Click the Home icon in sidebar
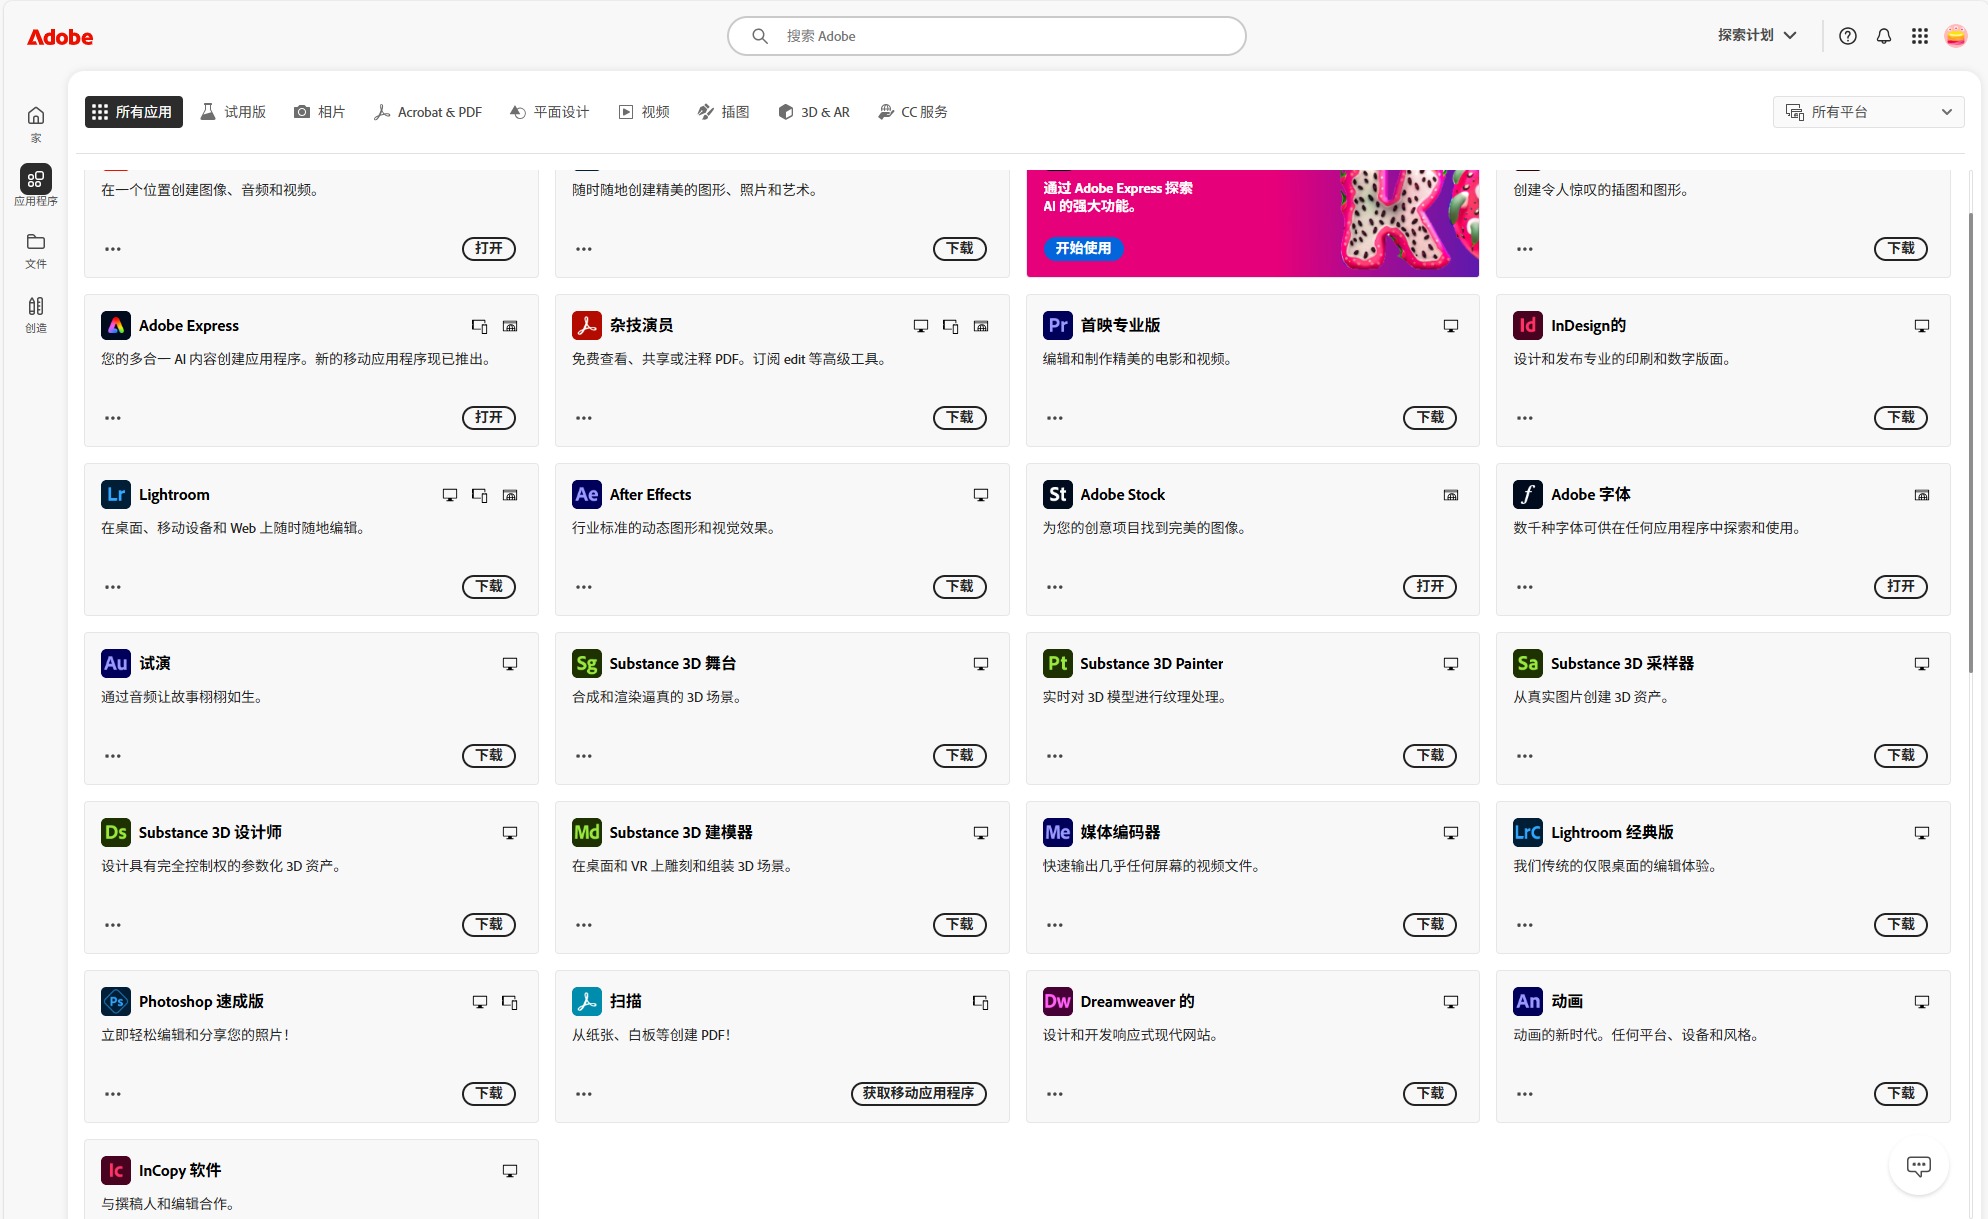The width and height of the screenshot is (1988, 1219). [36, 116]
